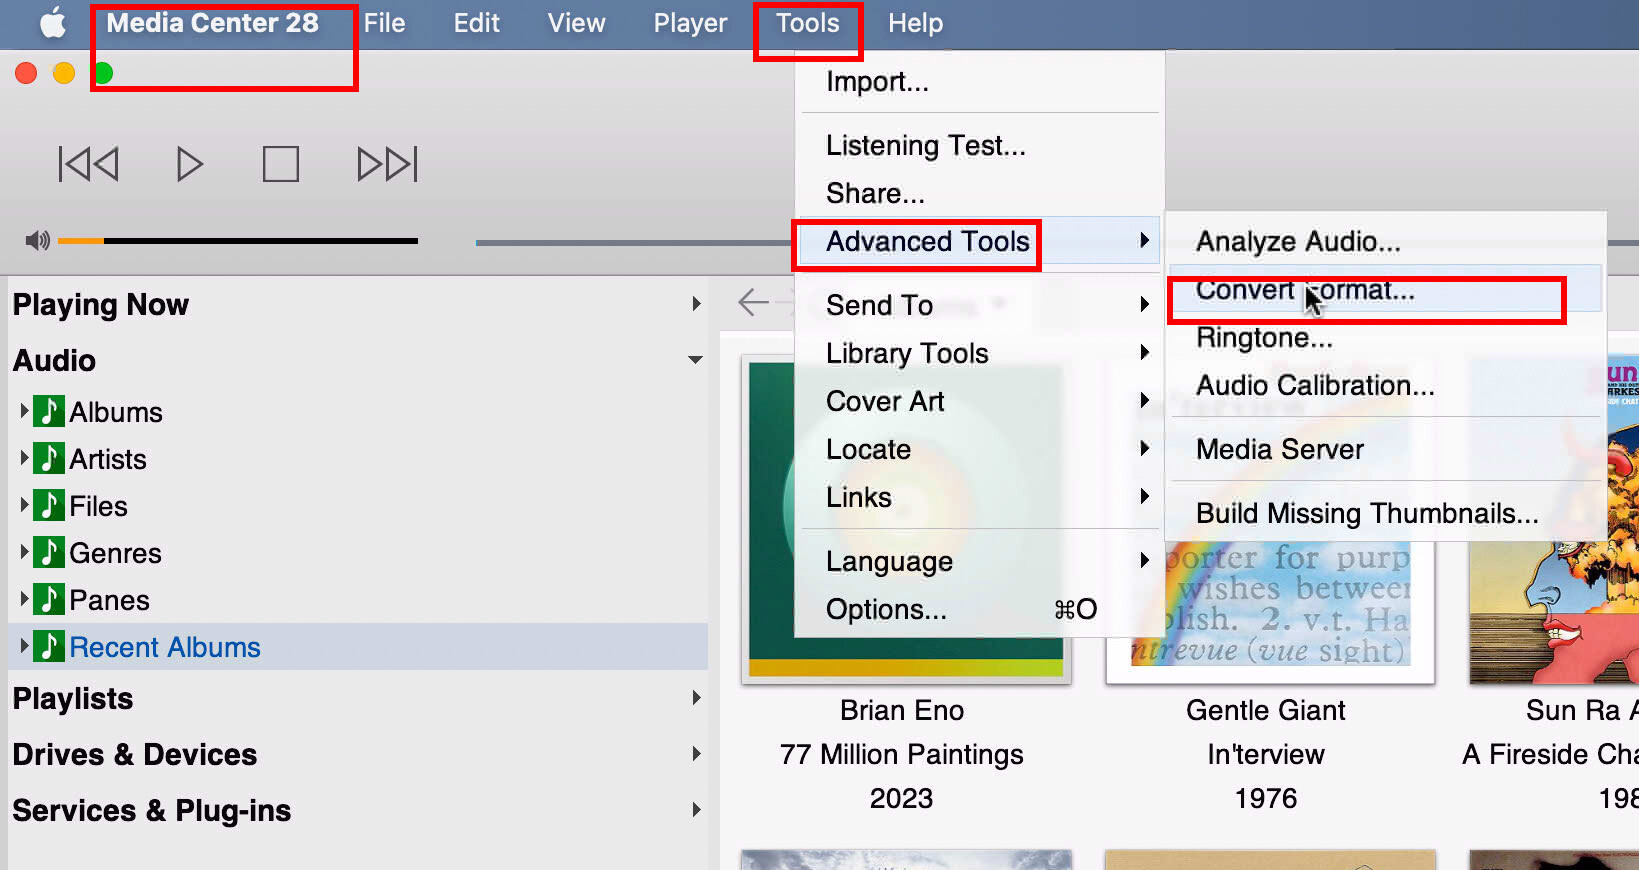The width and height of the screenshot is (1639, 870).
Task: Go back with the left arrow button
Action: [753, 302]
